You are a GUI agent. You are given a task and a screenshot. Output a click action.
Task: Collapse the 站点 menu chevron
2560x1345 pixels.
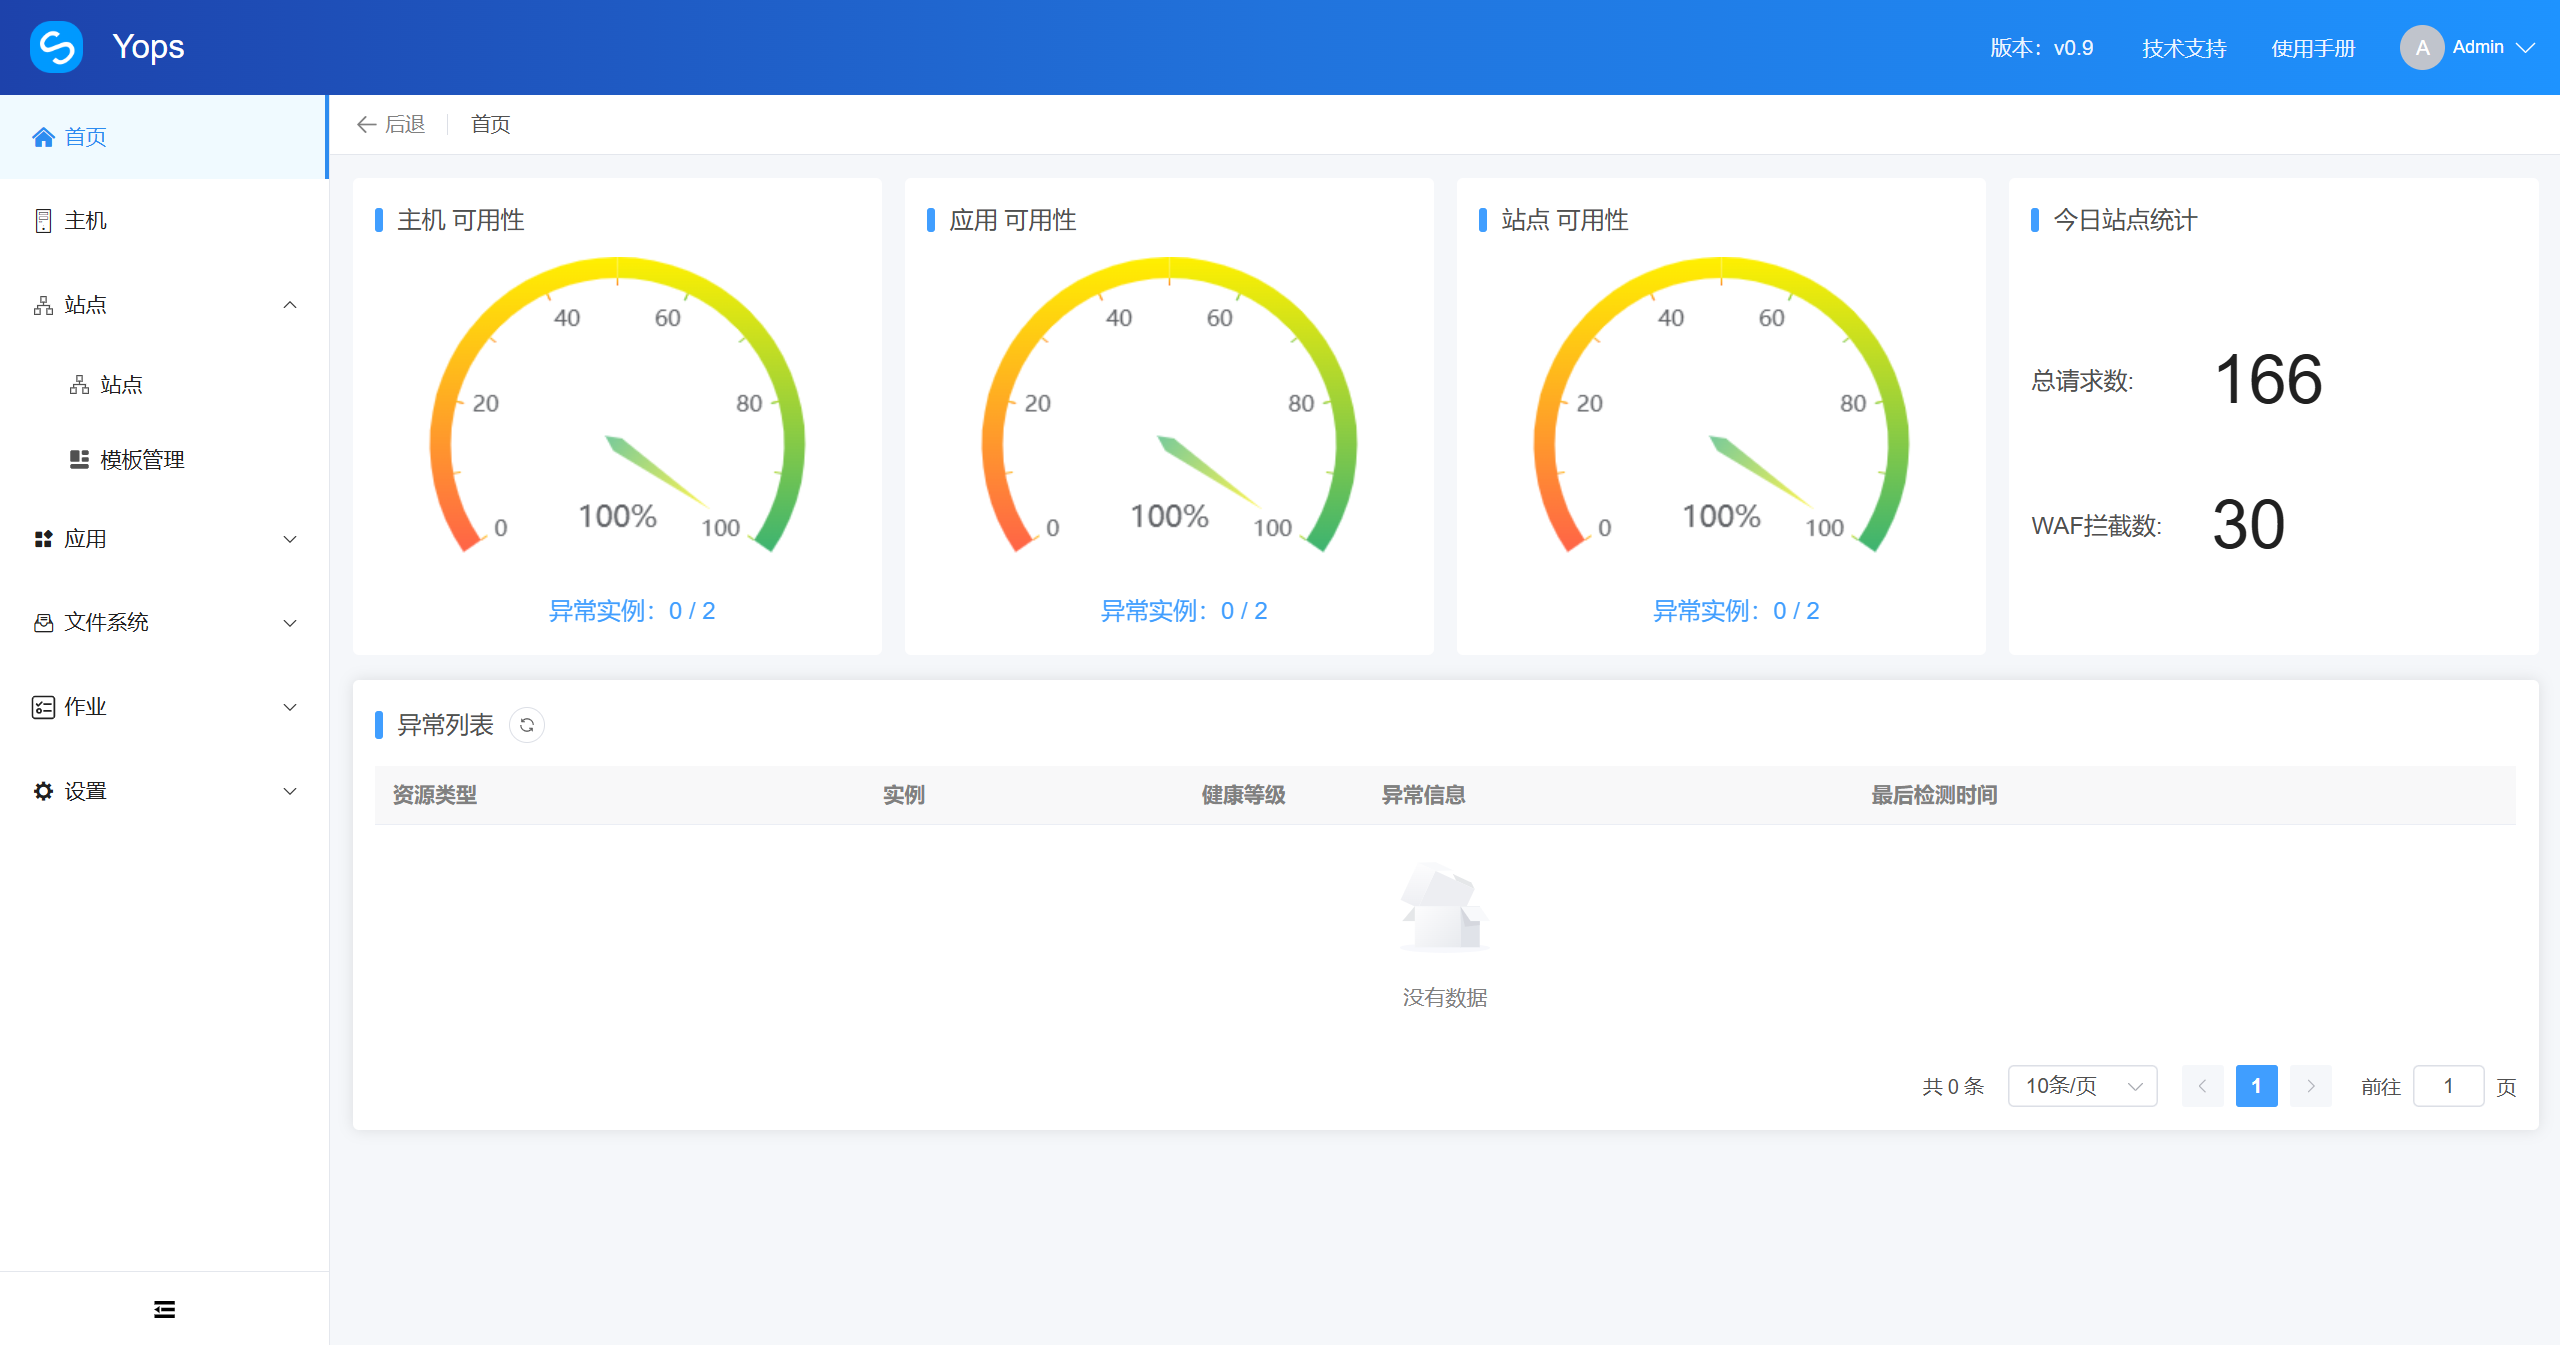pos(290,305)
